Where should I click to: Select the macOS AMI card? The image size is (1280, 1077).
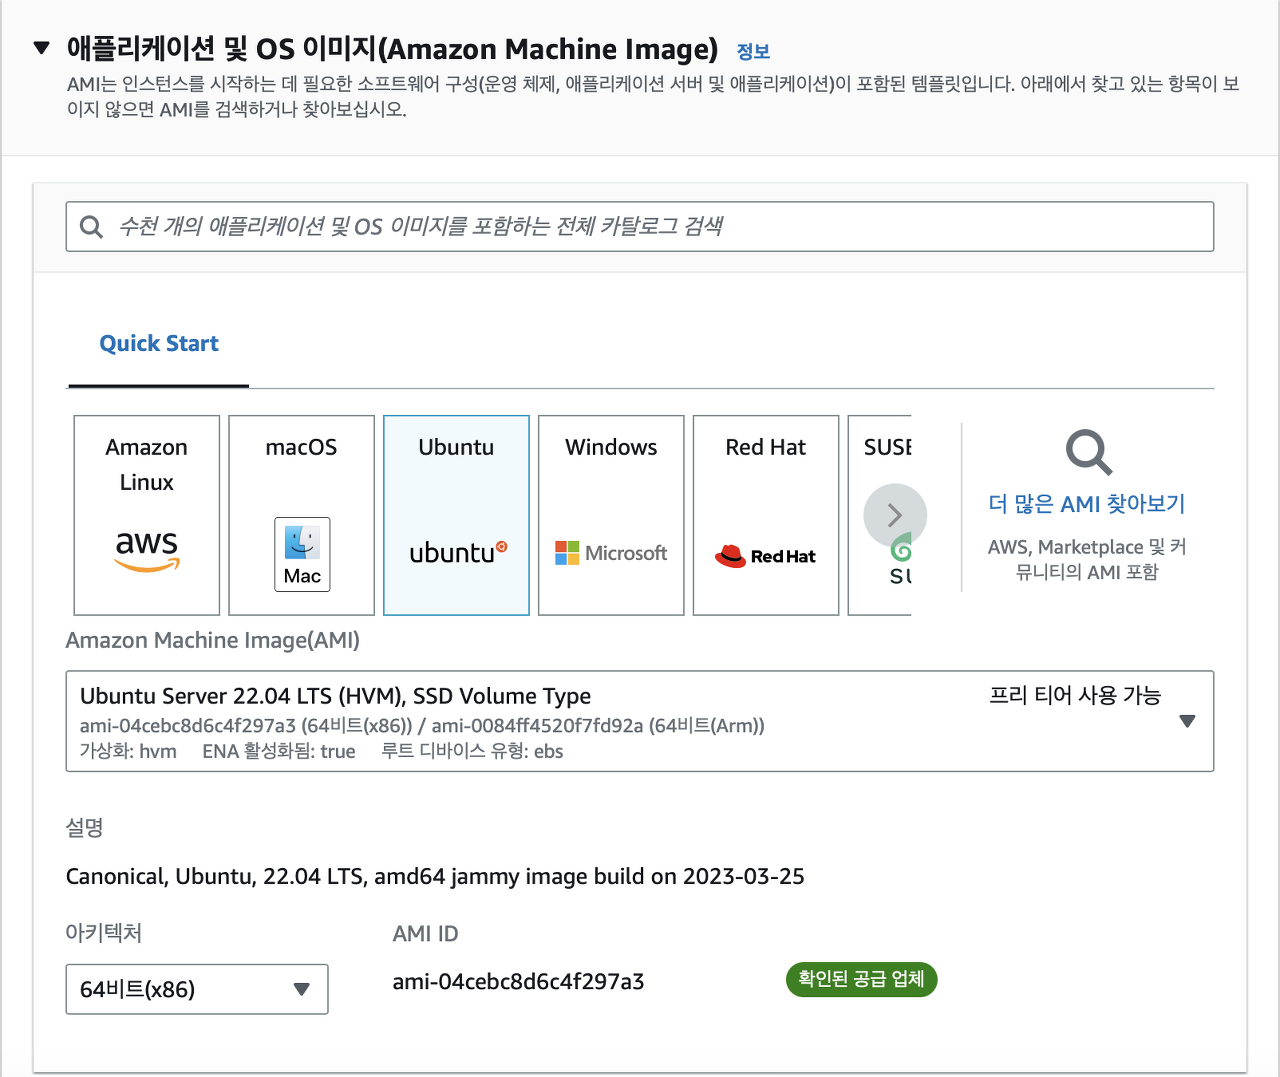coord(302,515)
